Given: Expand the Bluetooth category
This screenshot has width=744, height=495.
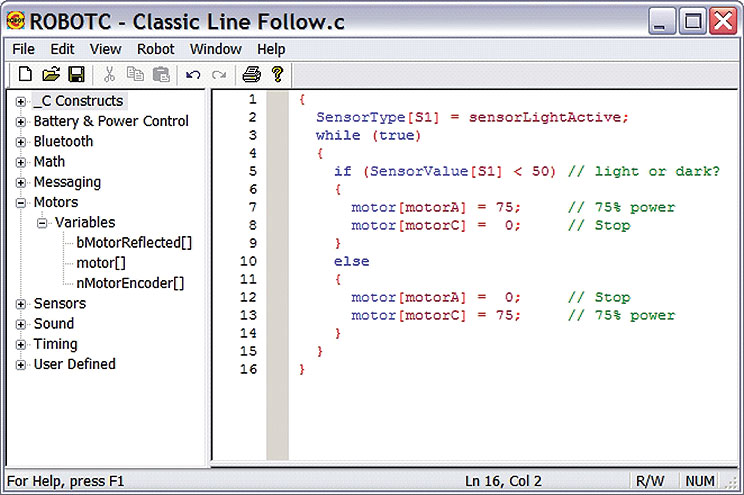Looking at the screenshot, I should 20,142.
